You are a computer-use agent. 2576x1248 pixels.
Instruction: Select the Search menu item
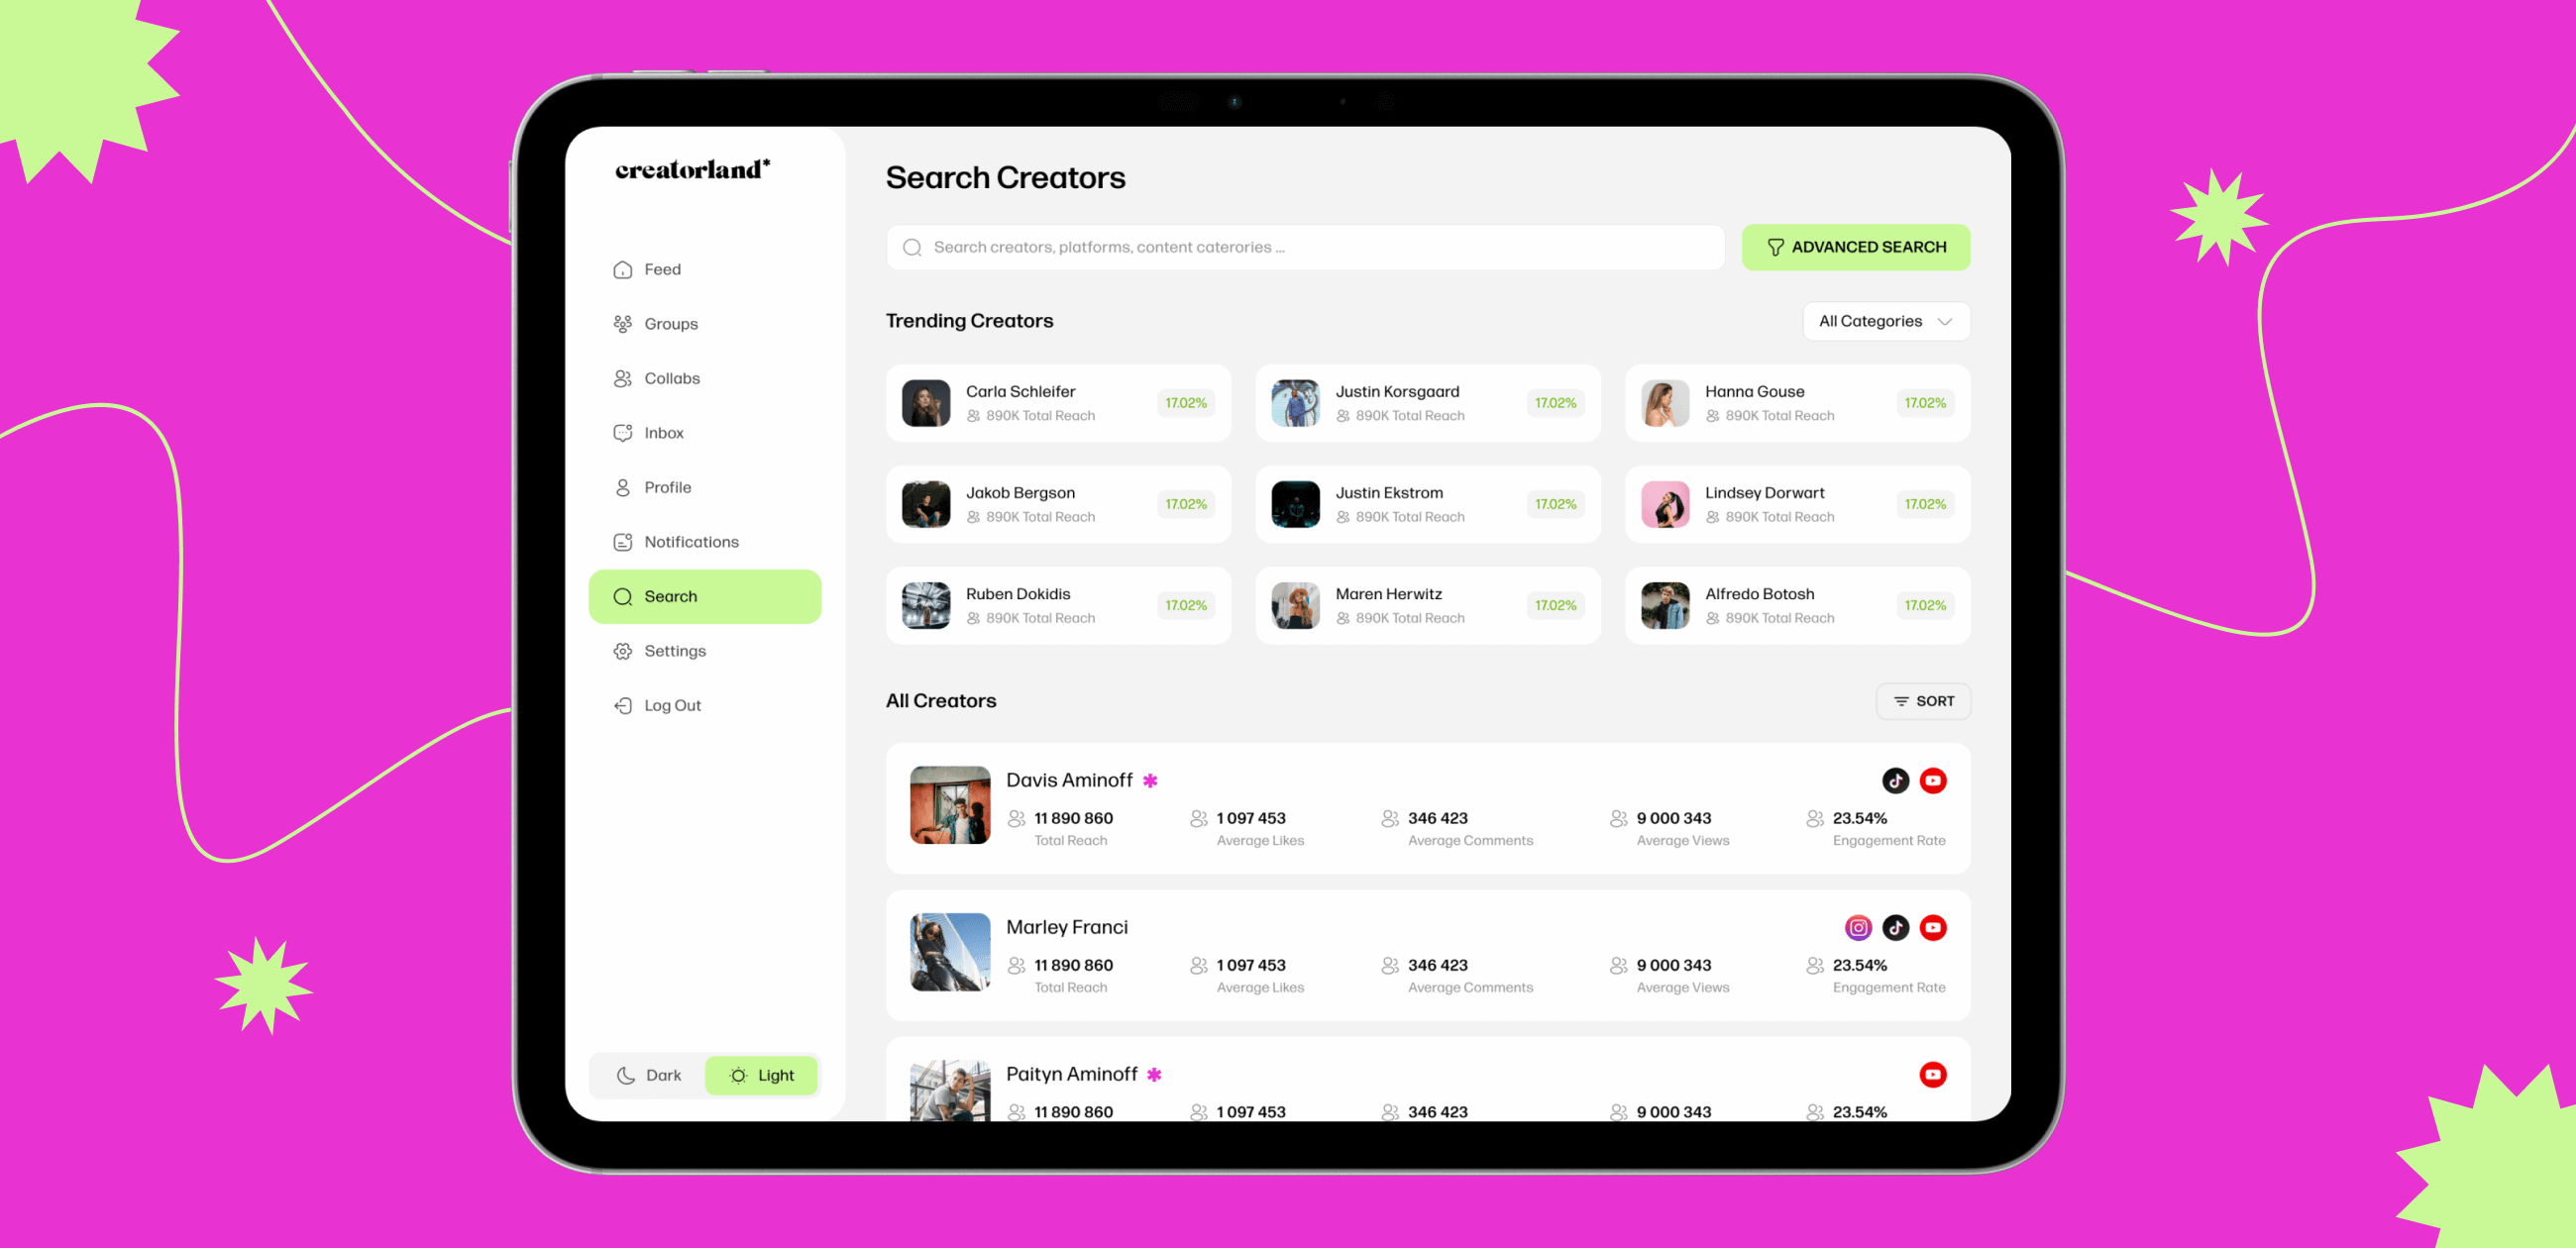pyautogui.click(x=706, y=596)
